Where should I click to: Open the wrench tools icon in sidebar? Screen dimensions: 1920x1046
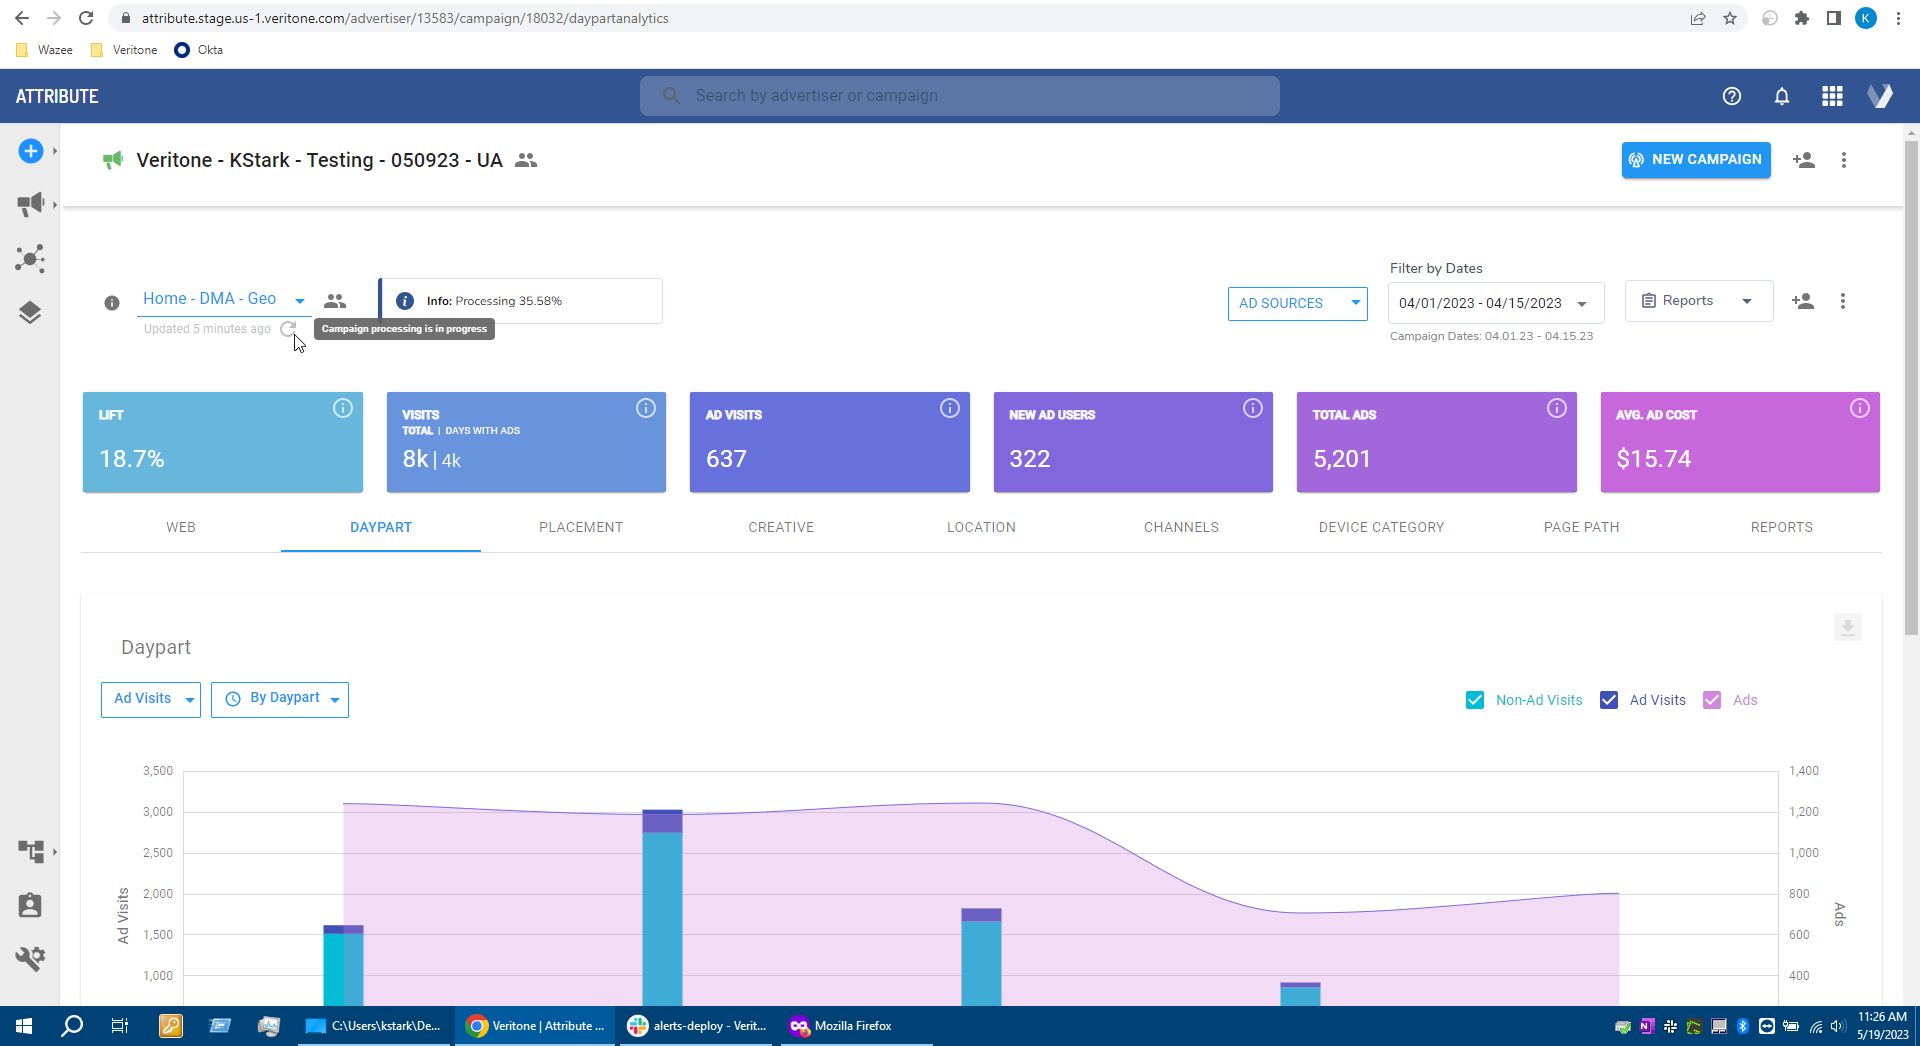point(30,958)
